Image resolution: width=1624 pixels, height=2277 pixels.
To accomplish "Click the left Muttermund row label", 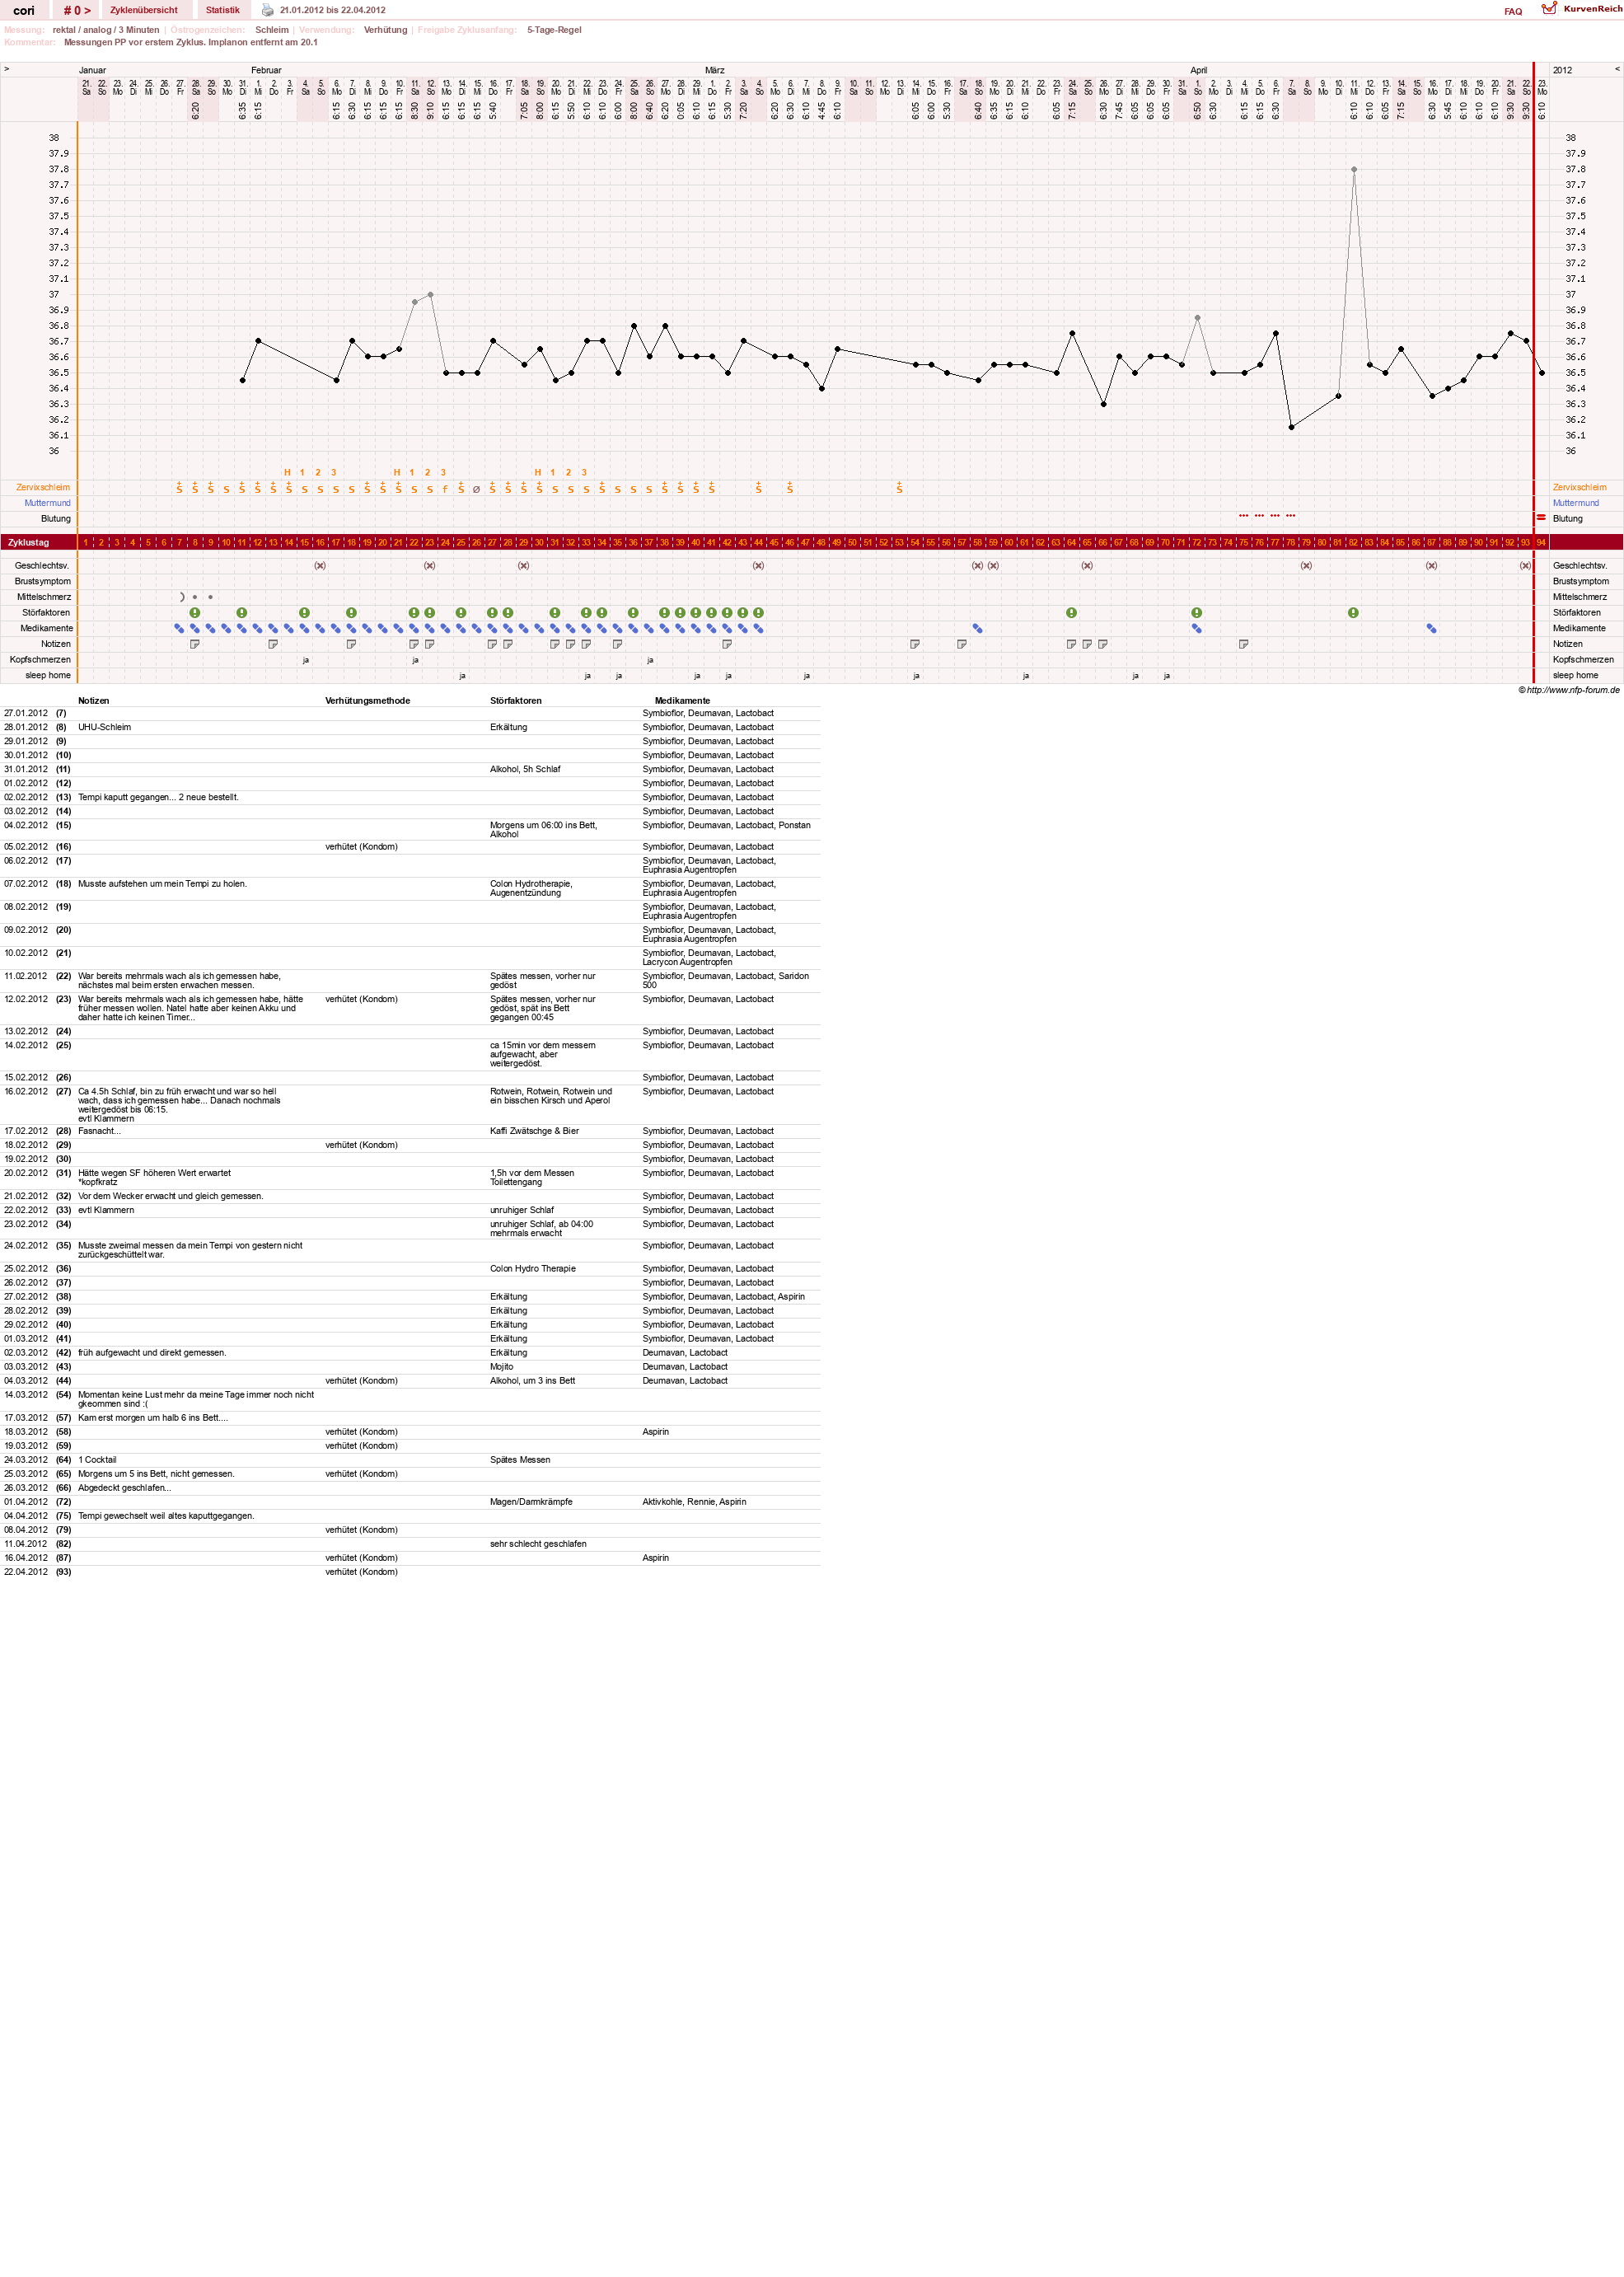I will 47,503.
